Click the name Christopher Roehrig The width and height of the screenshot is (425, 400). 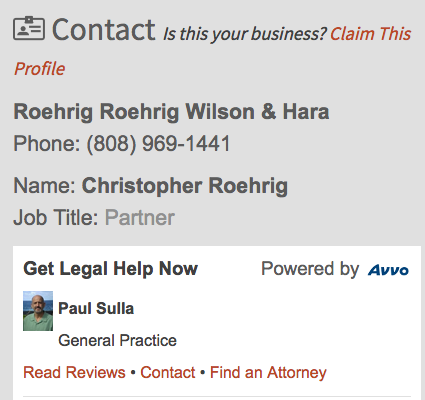pos(185,186)
